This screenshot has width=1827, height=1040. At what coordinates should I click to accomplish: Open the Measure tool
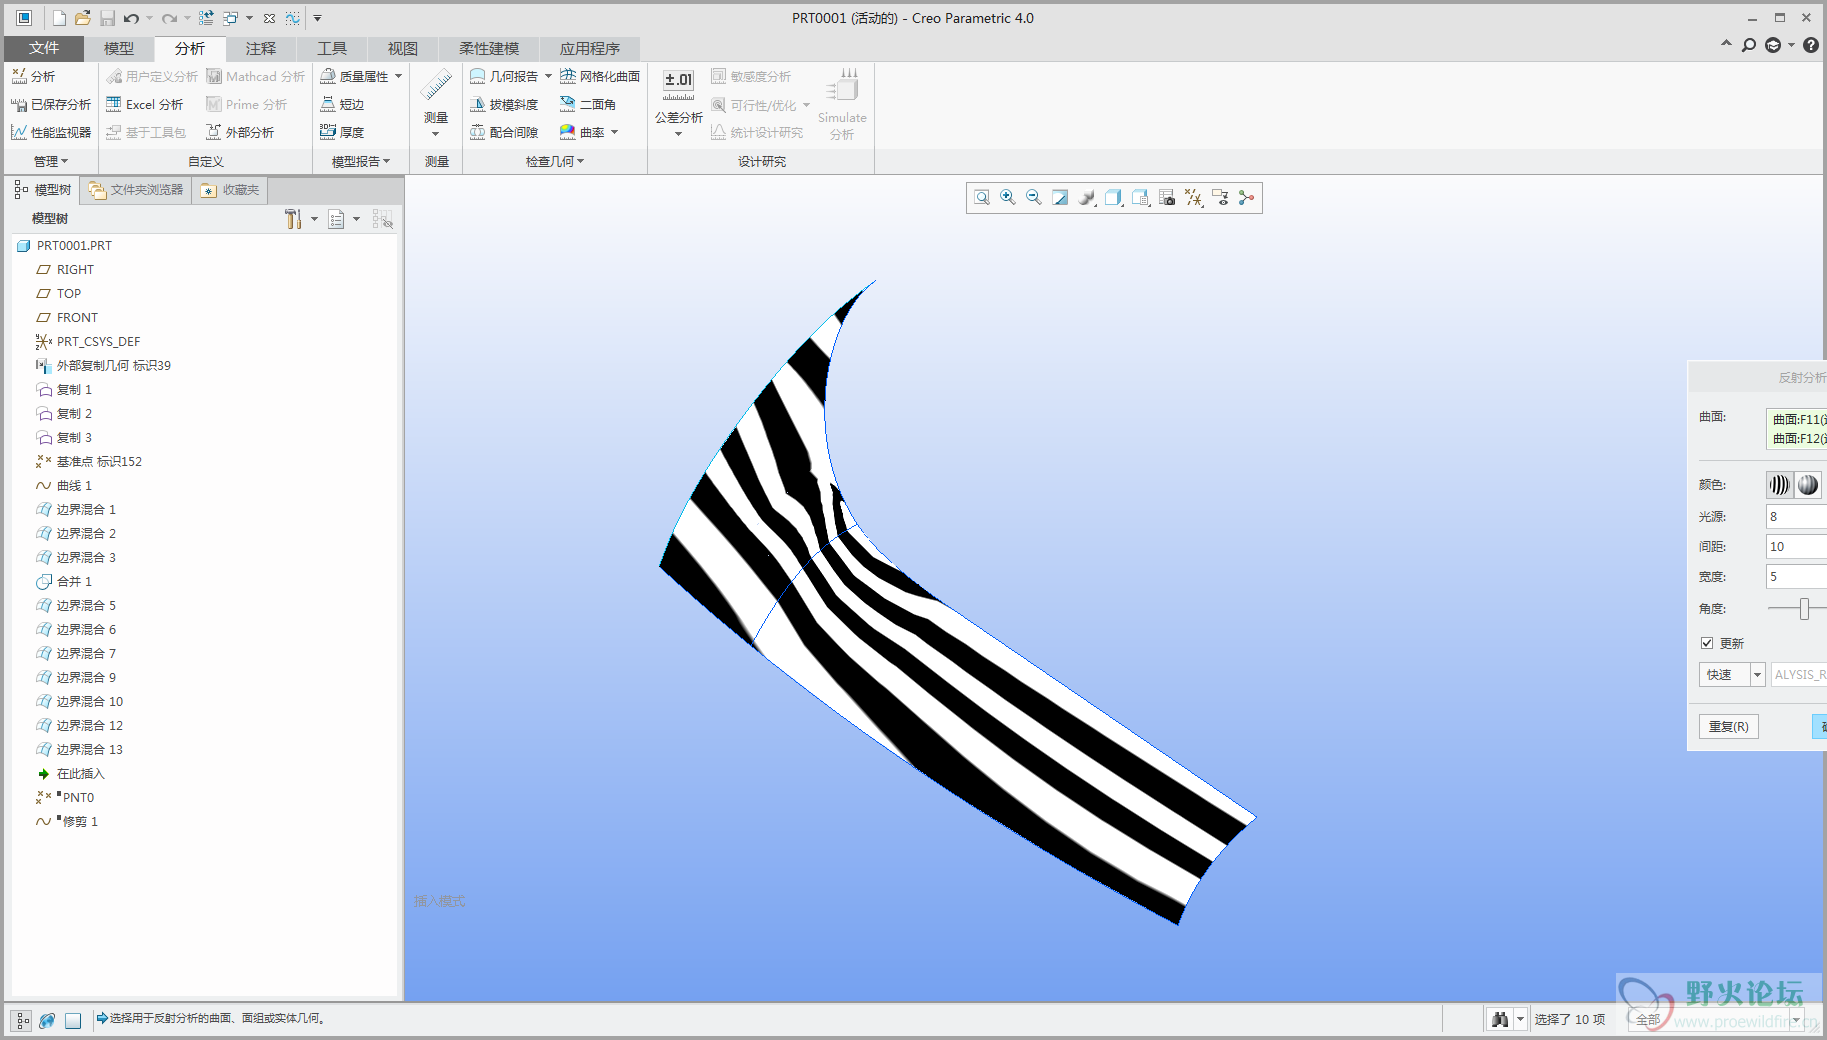click(436, 102)
